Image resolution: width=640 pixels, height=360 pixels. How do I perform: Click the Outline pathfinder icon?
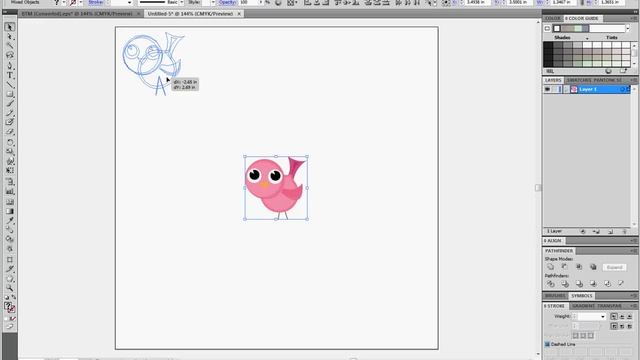tap(607, 284)
